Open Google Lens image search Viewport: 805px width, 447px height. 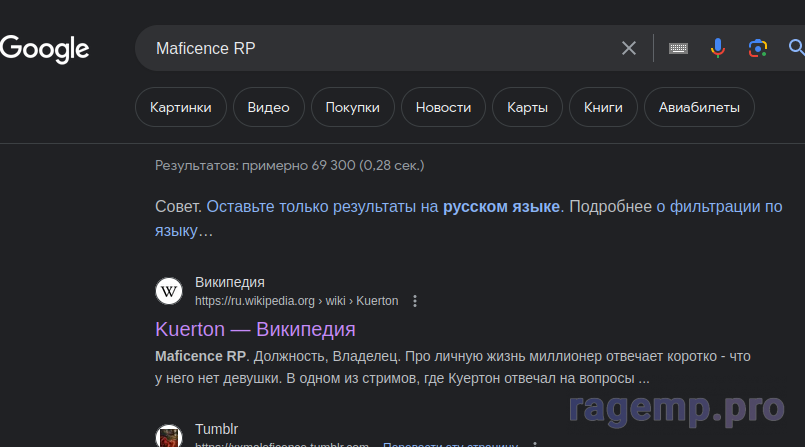758,48
